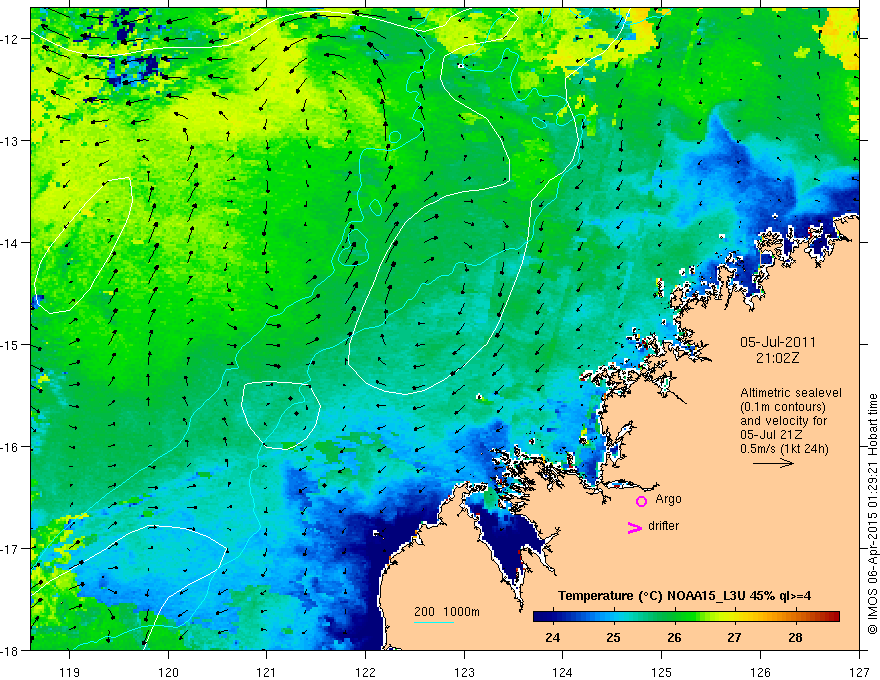The image size is (880, 680).
Task: Click the time text '21:02Z'
Action: (x=777, y=358)
